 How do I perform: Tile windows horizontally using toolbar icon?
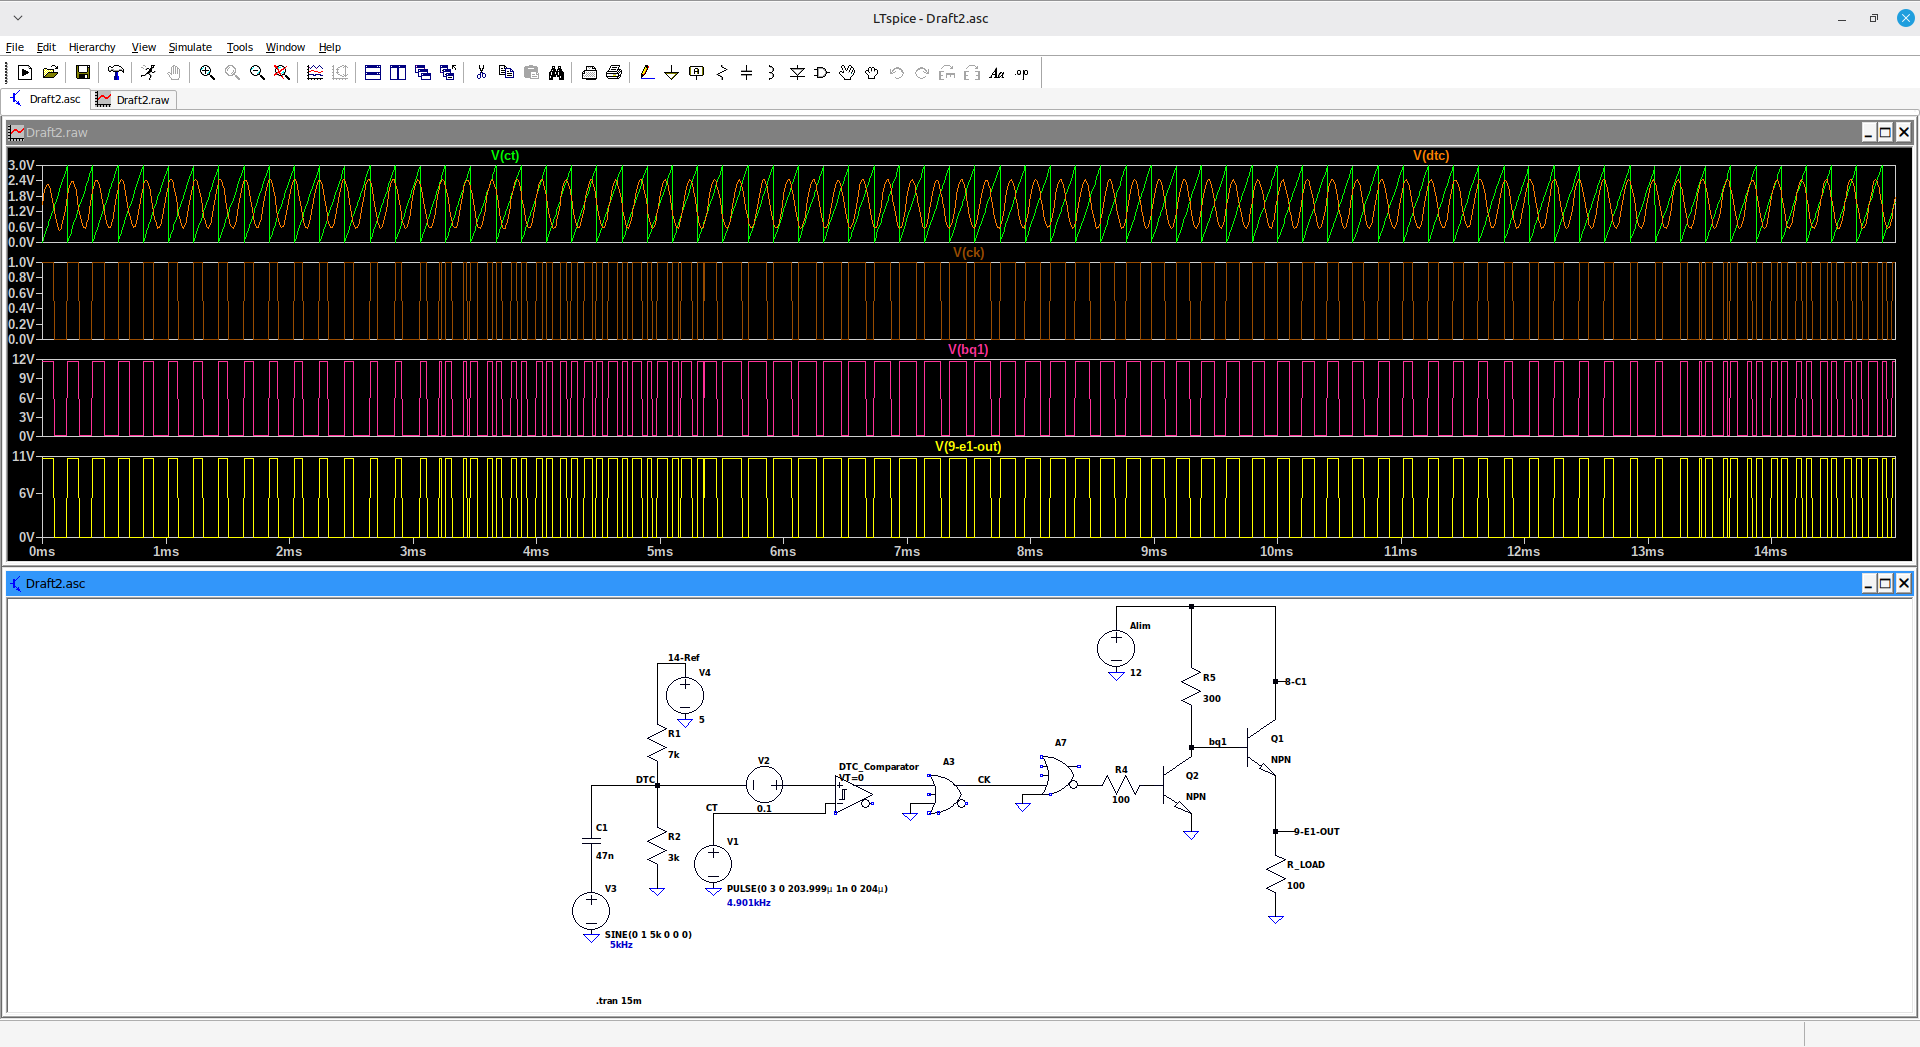(372, 72)
